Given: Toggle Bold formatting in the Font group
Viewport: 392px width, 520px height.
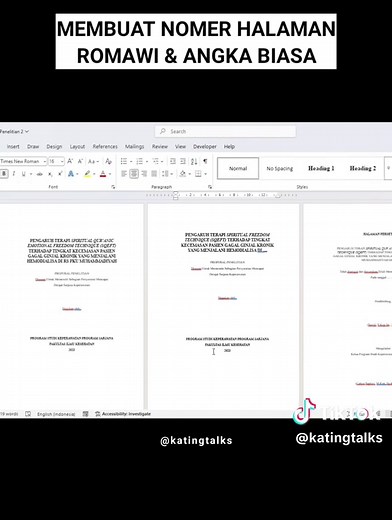Looking at the screenshot, I should pos(4,174).
